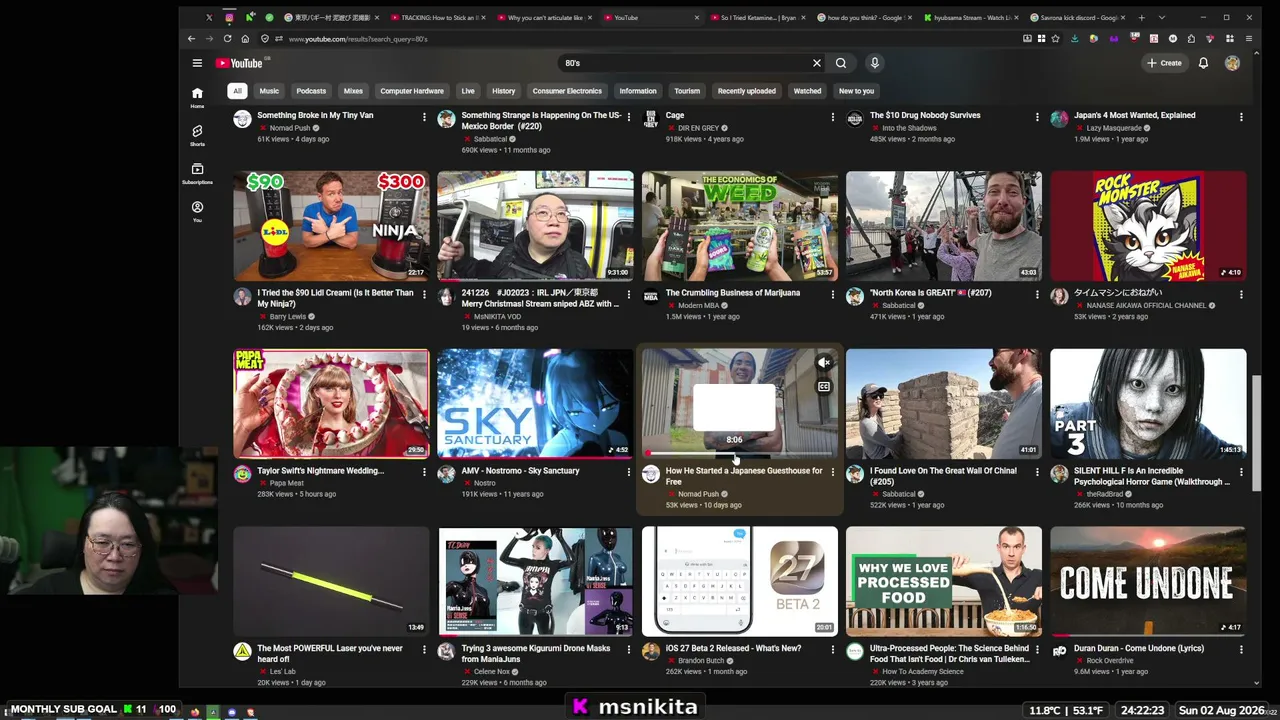Reload the page in the browser
Screen dimensions: 1280x720
click(227, 39)
